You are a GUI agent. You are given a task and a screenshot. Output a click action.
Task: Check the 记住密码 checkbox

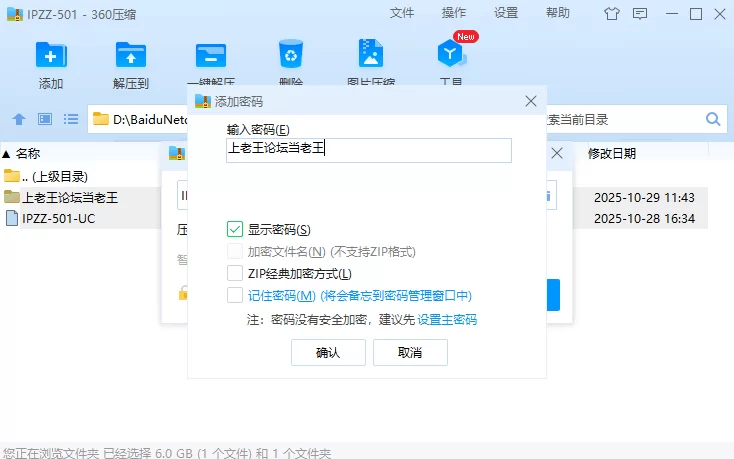[235, 295]
